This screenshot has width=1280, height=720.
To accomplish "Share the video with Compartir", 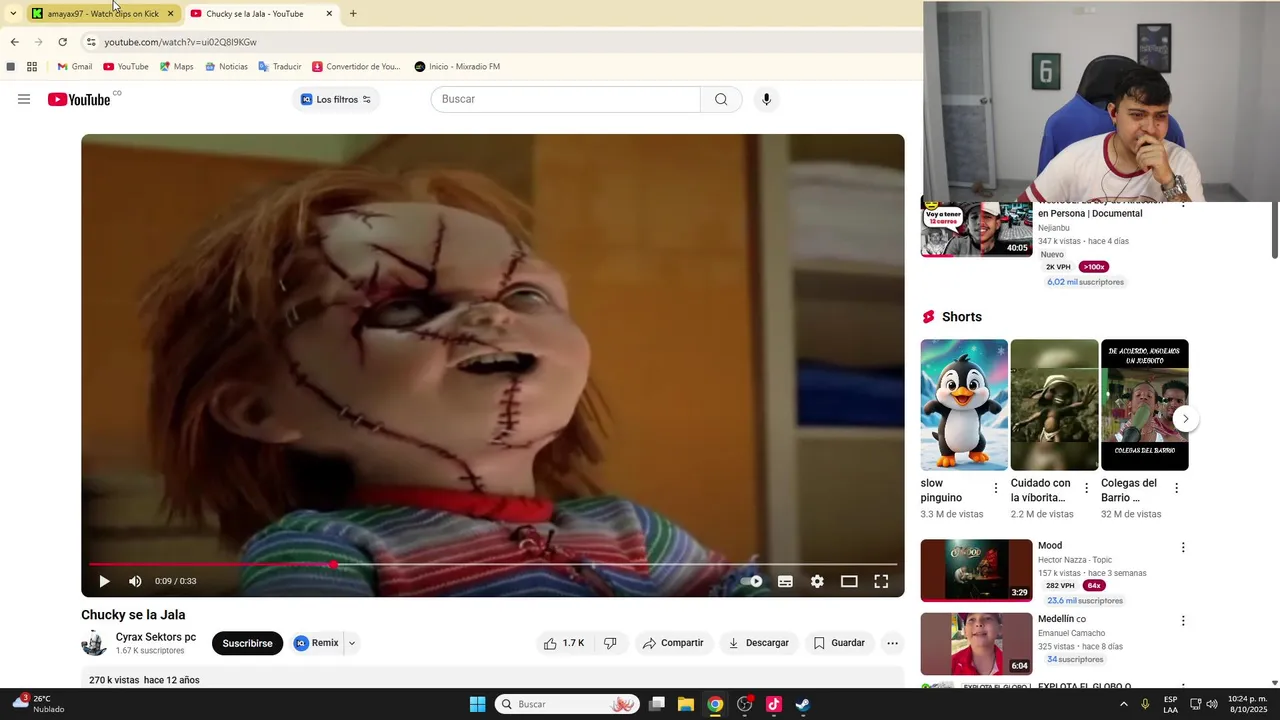I will click(x=673, y=643).
